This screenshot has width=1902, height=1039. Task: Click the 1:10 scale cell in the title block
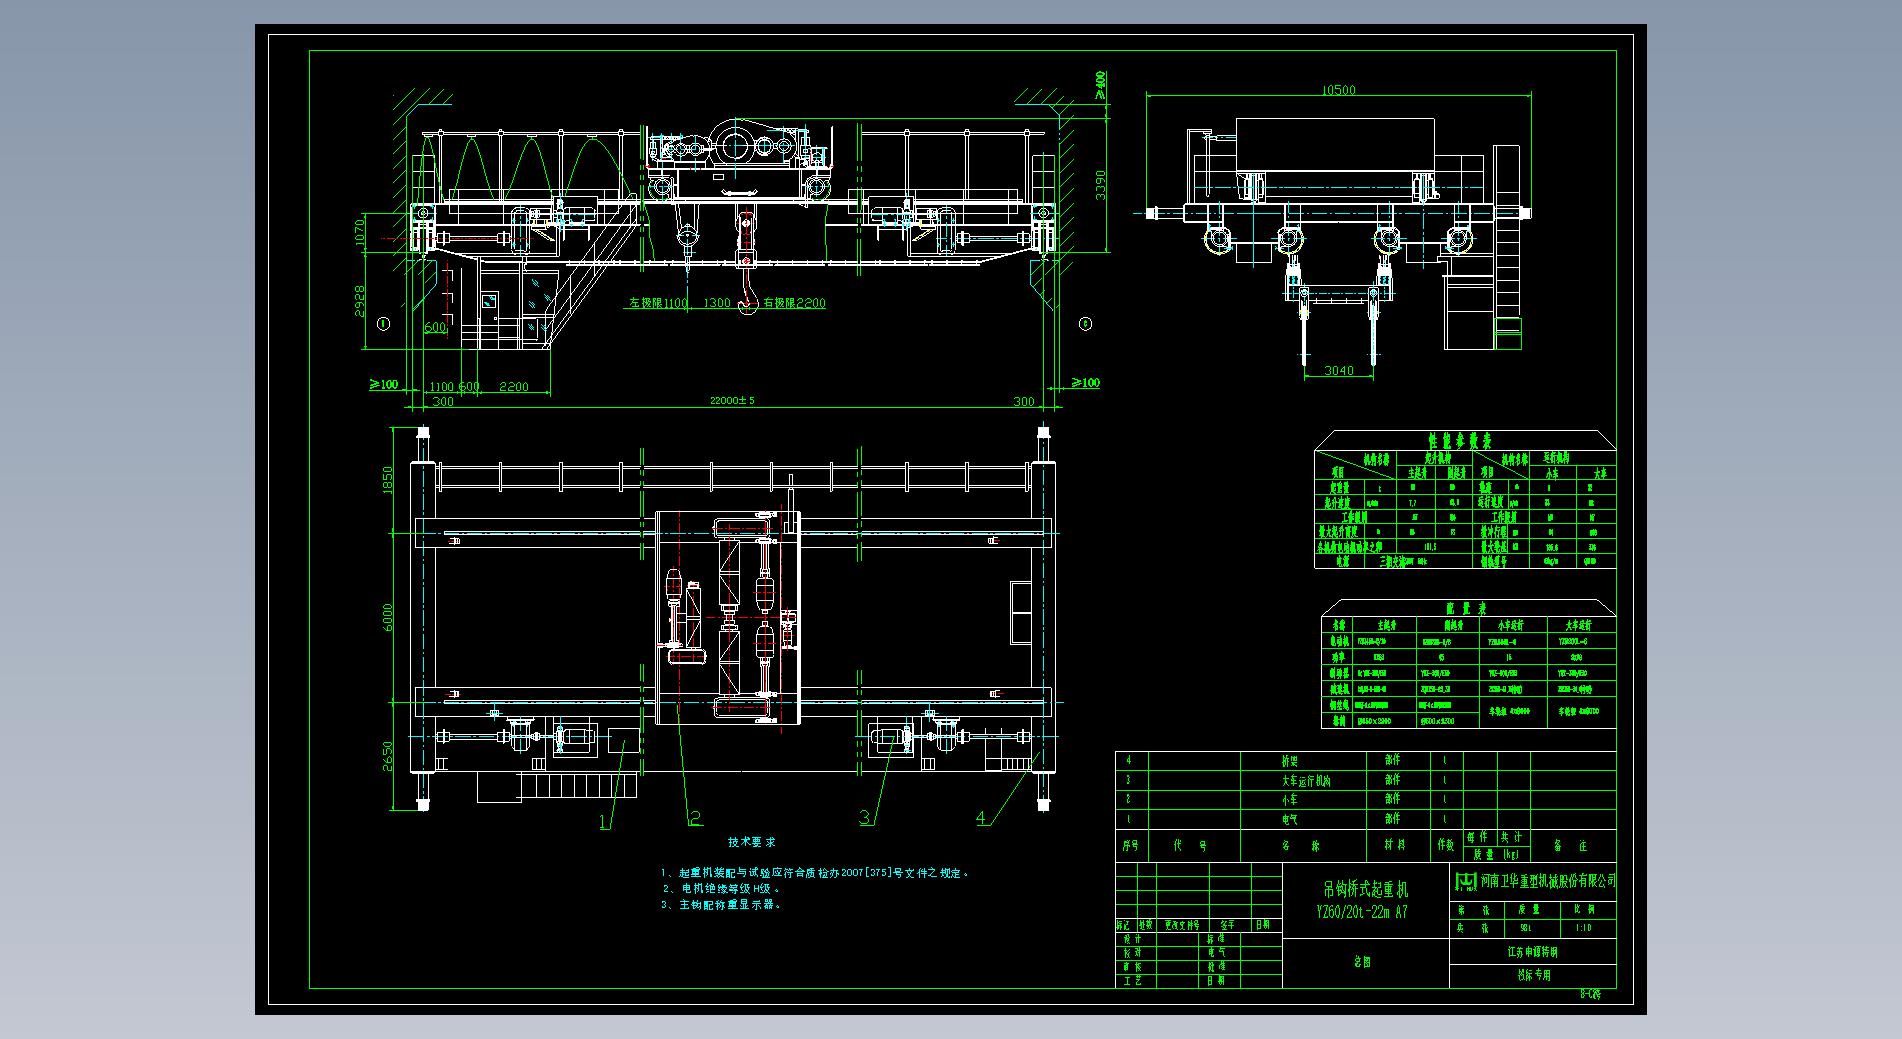click(x=1583, y=928)
